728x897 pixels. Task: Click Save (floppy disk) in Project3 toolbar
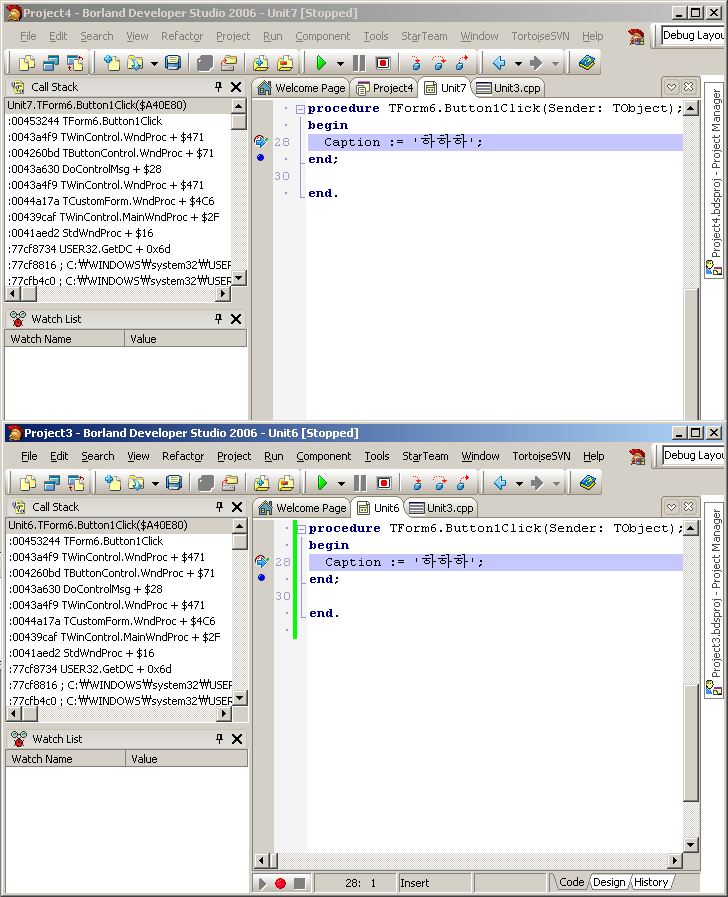coord(173,483)
